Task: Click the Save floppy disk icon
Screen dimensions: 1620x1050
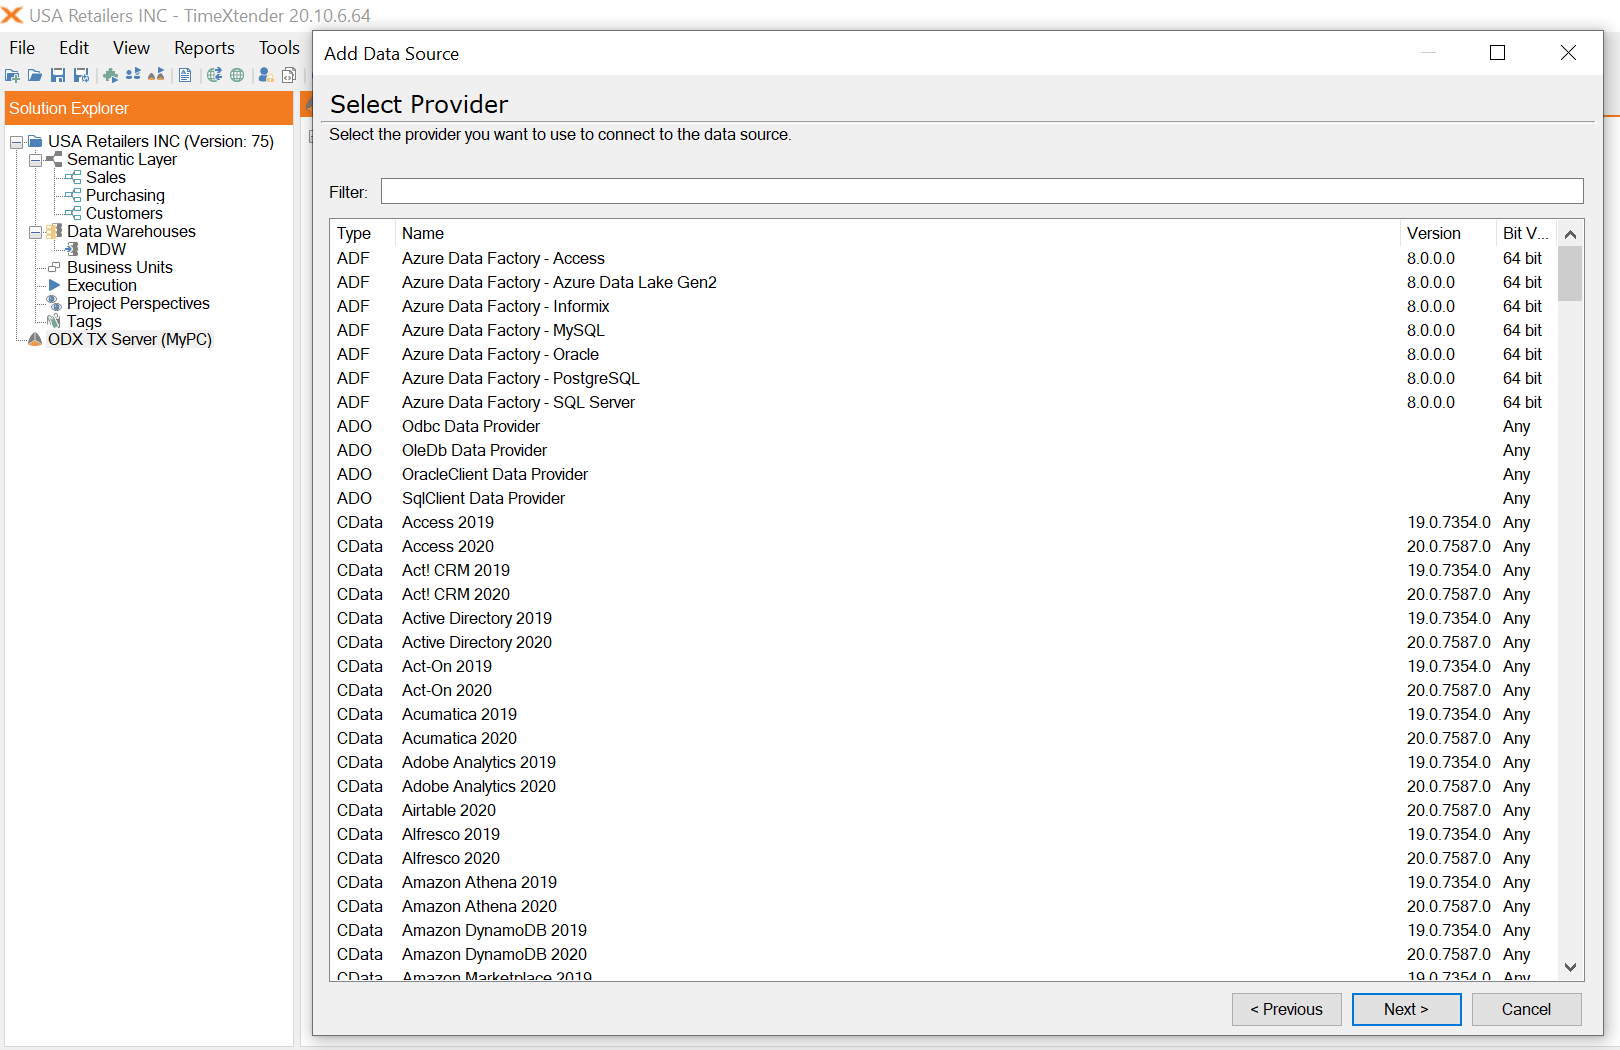Action: click(58, 75)
